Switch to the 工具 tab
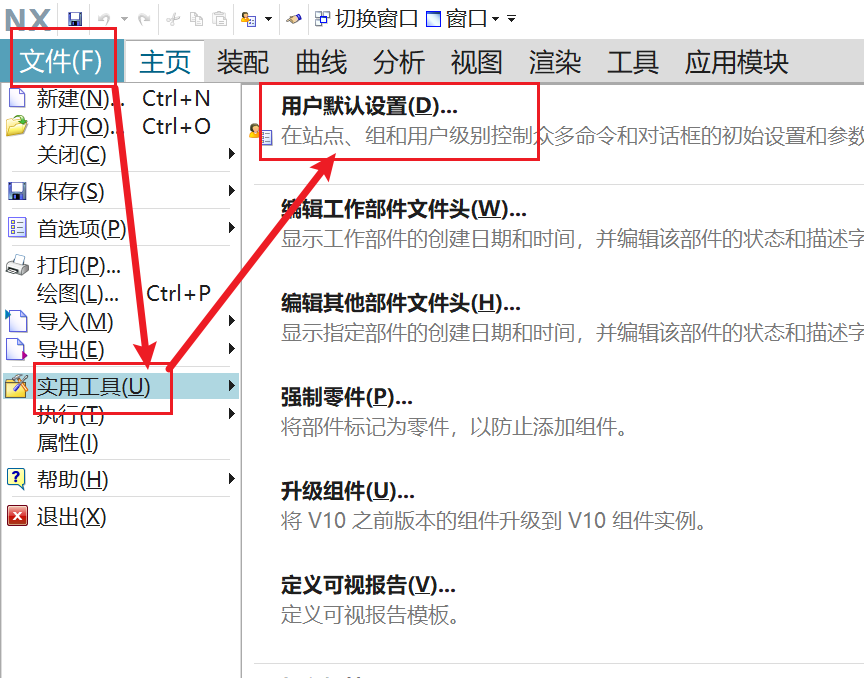 coord(633,62)
